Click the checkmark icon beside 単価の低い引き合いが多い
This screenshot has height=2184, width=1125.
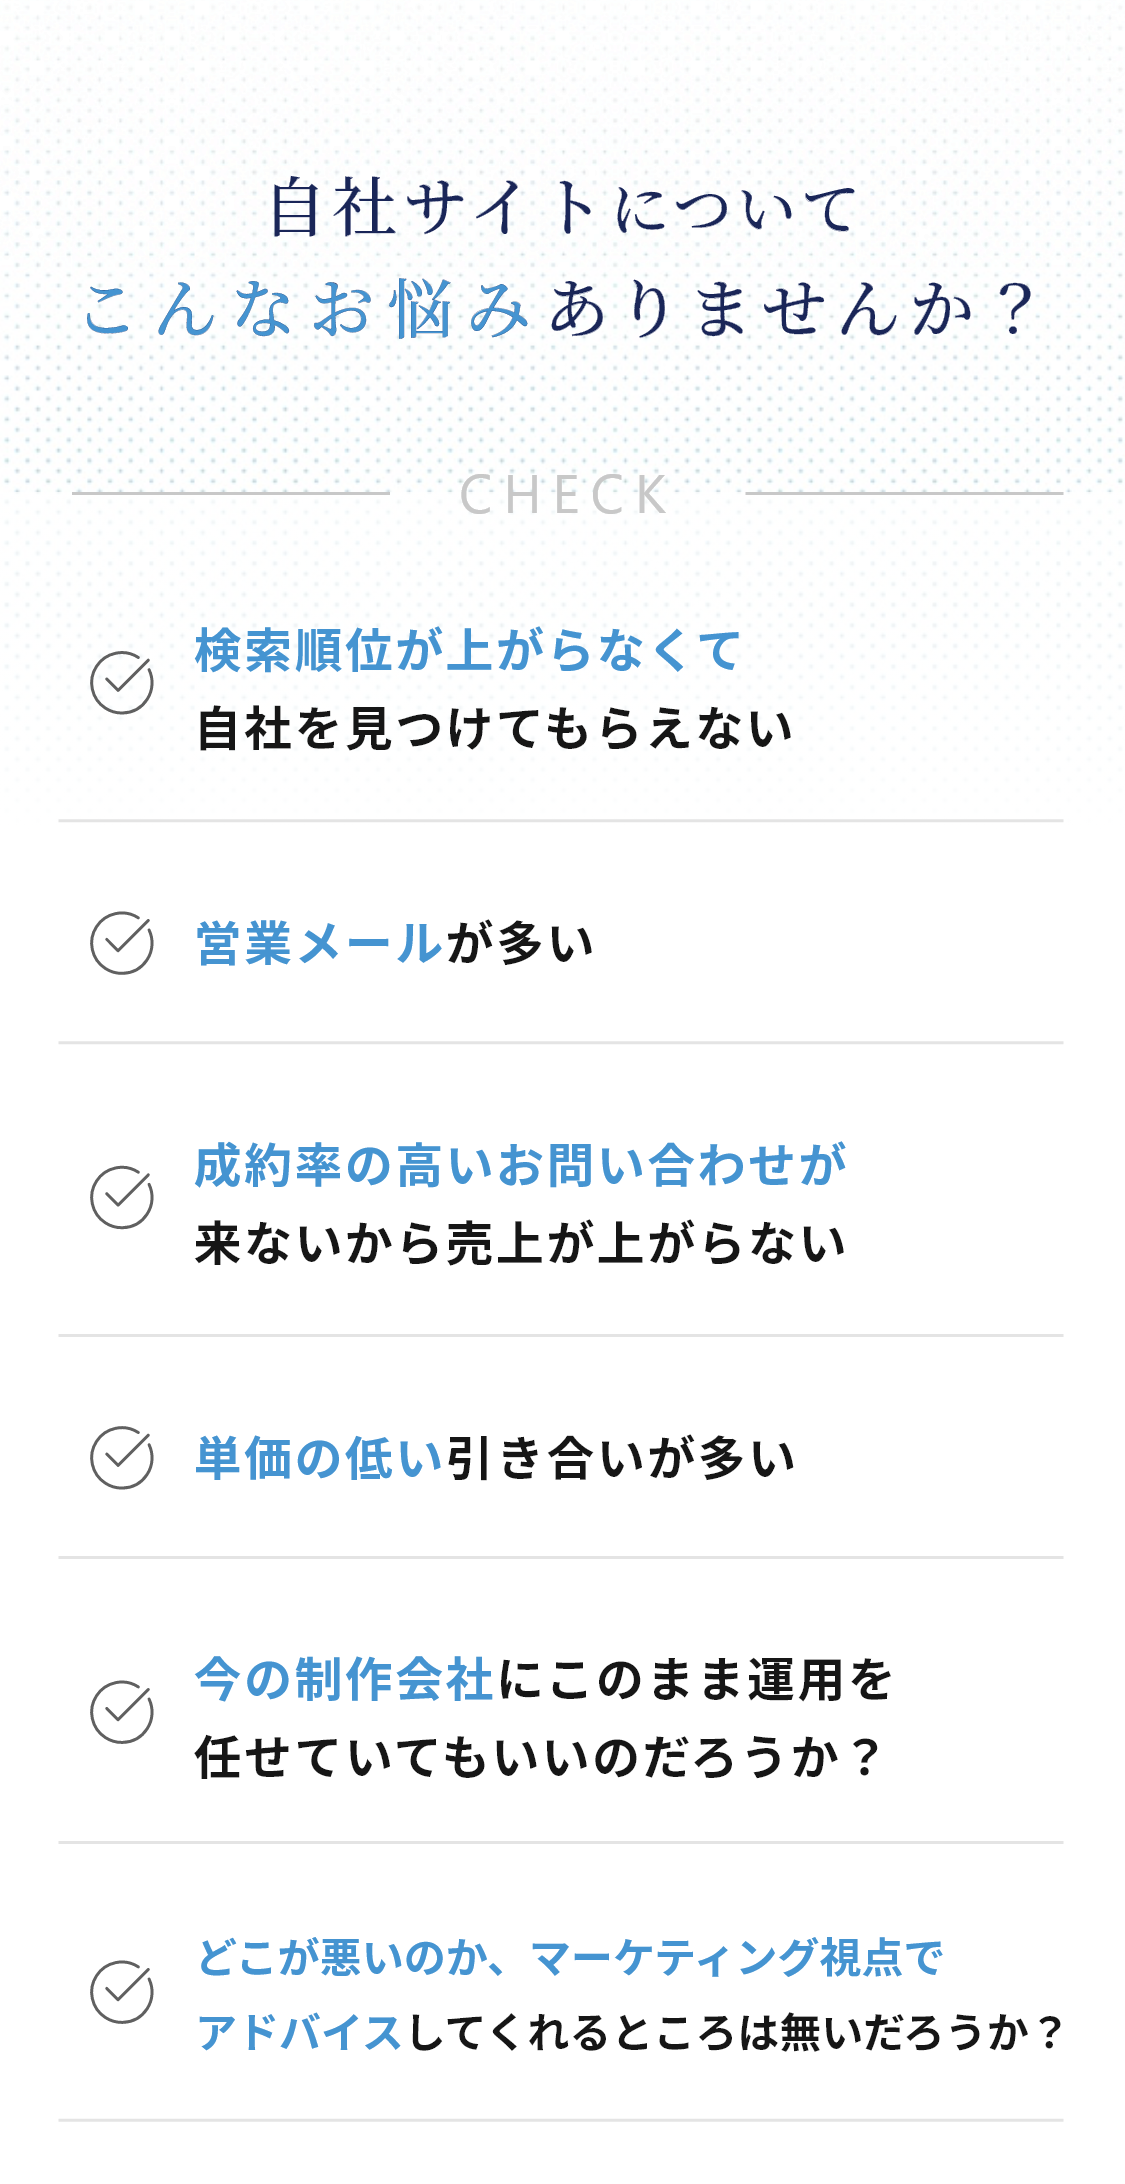122,1457
